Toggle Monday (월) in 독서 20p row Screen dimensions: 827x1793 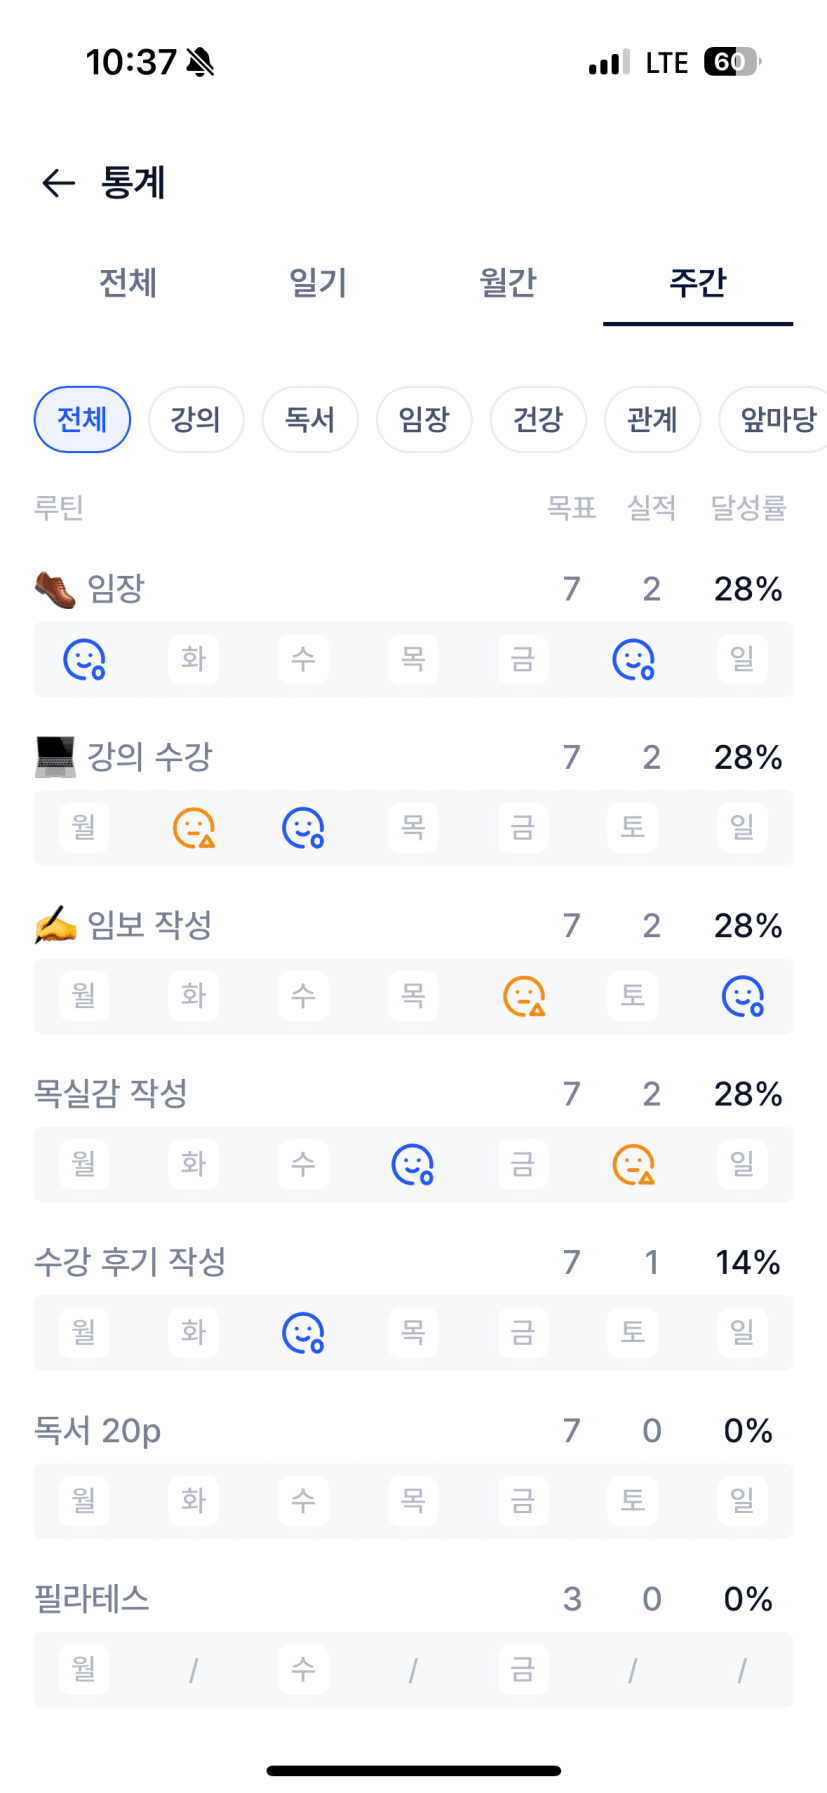(84, 1500)
